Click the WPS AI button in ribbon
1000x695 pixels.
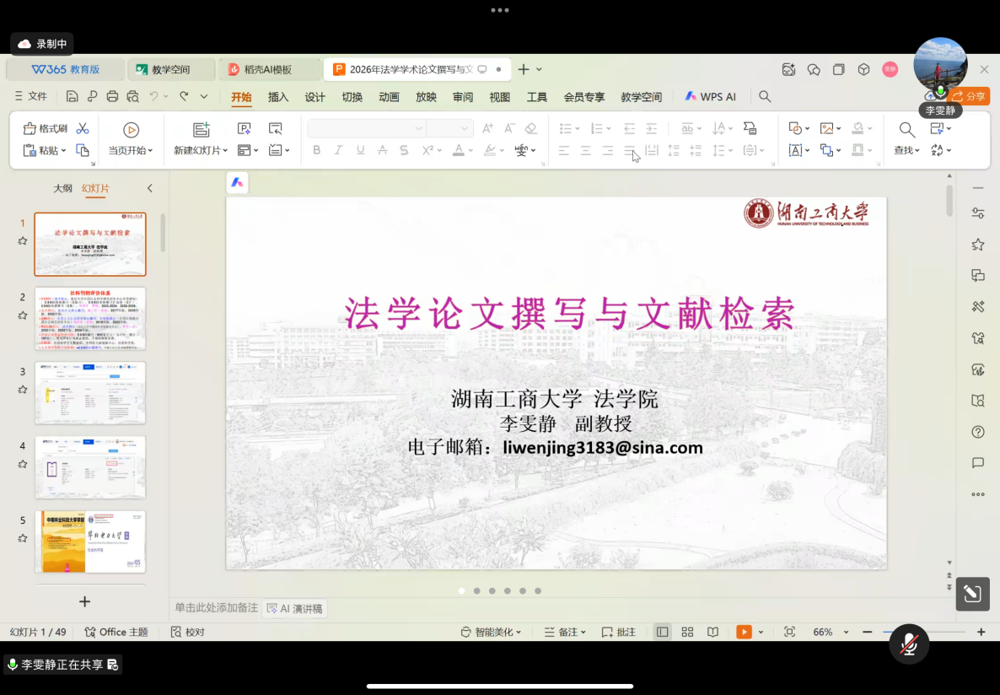tap(710, 97)
